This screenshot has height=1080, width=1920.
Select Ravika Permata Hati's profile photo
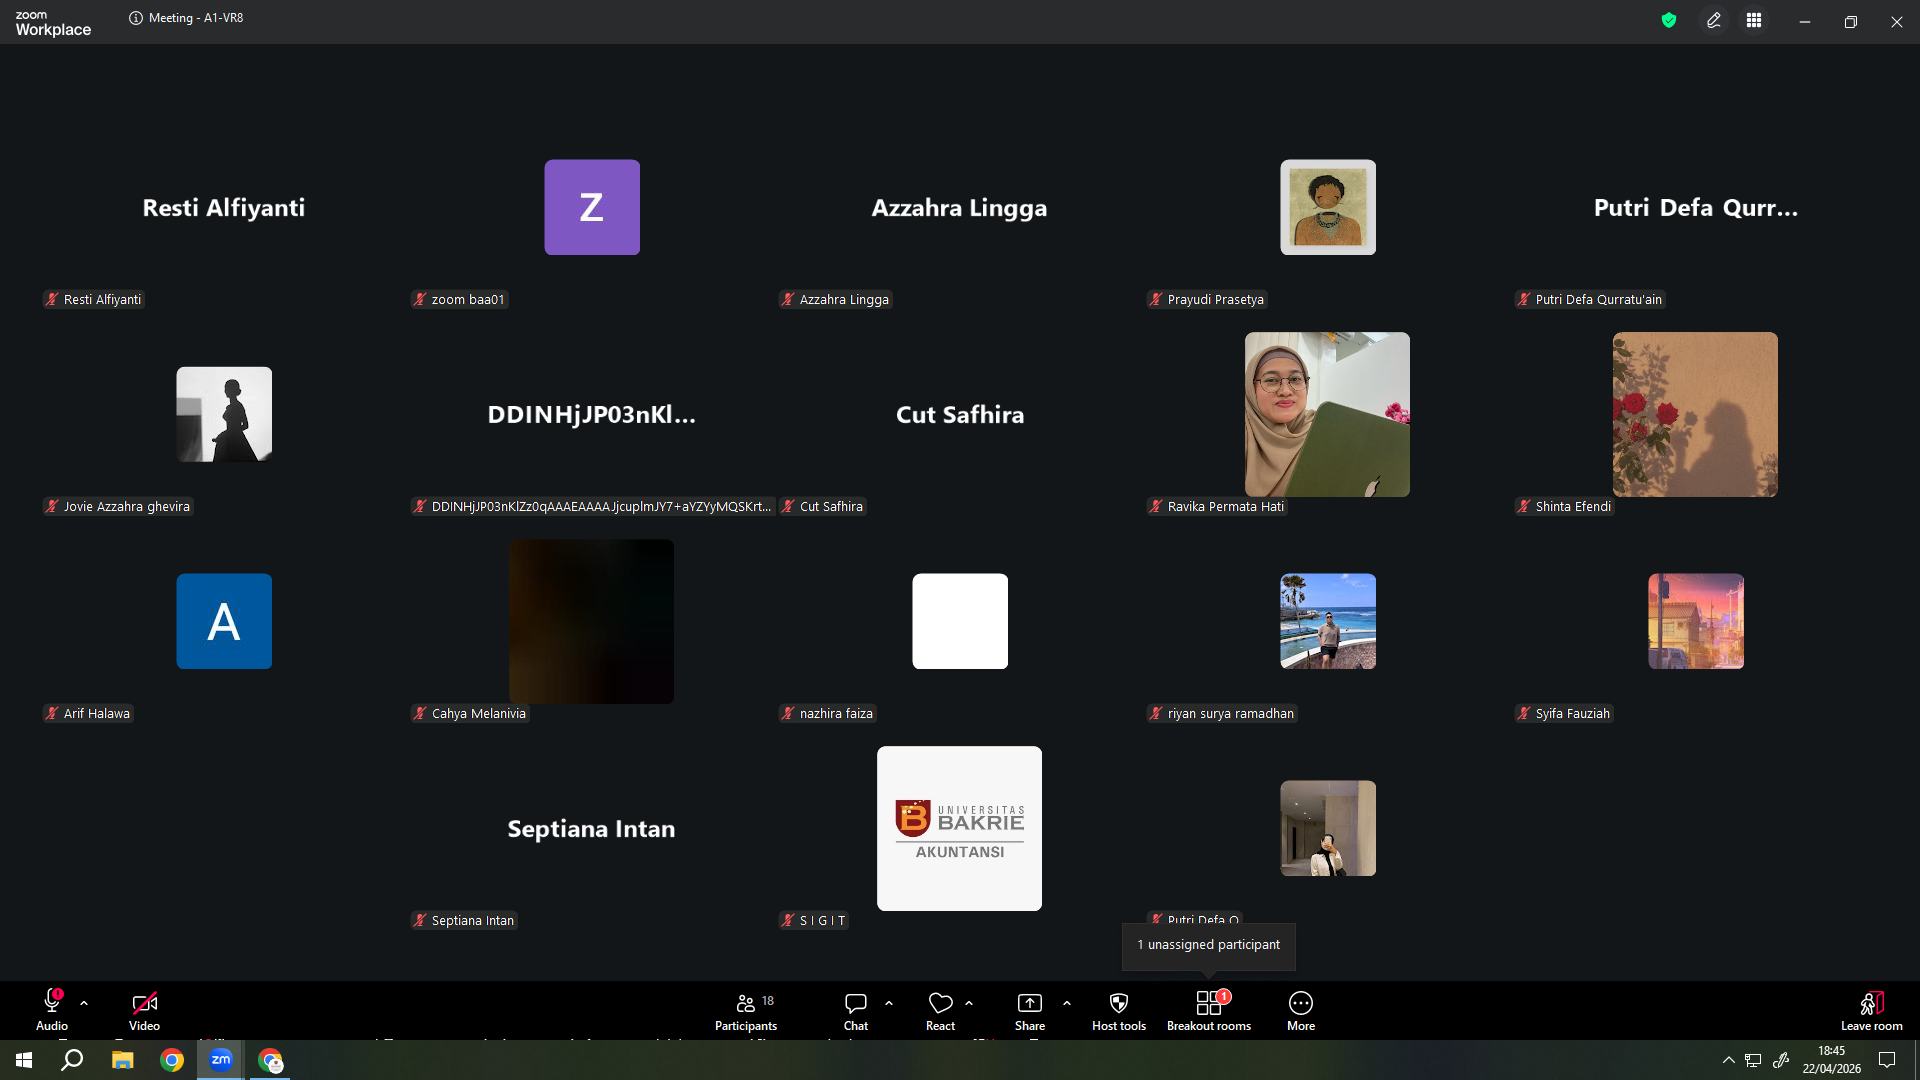pos(1327,414)
